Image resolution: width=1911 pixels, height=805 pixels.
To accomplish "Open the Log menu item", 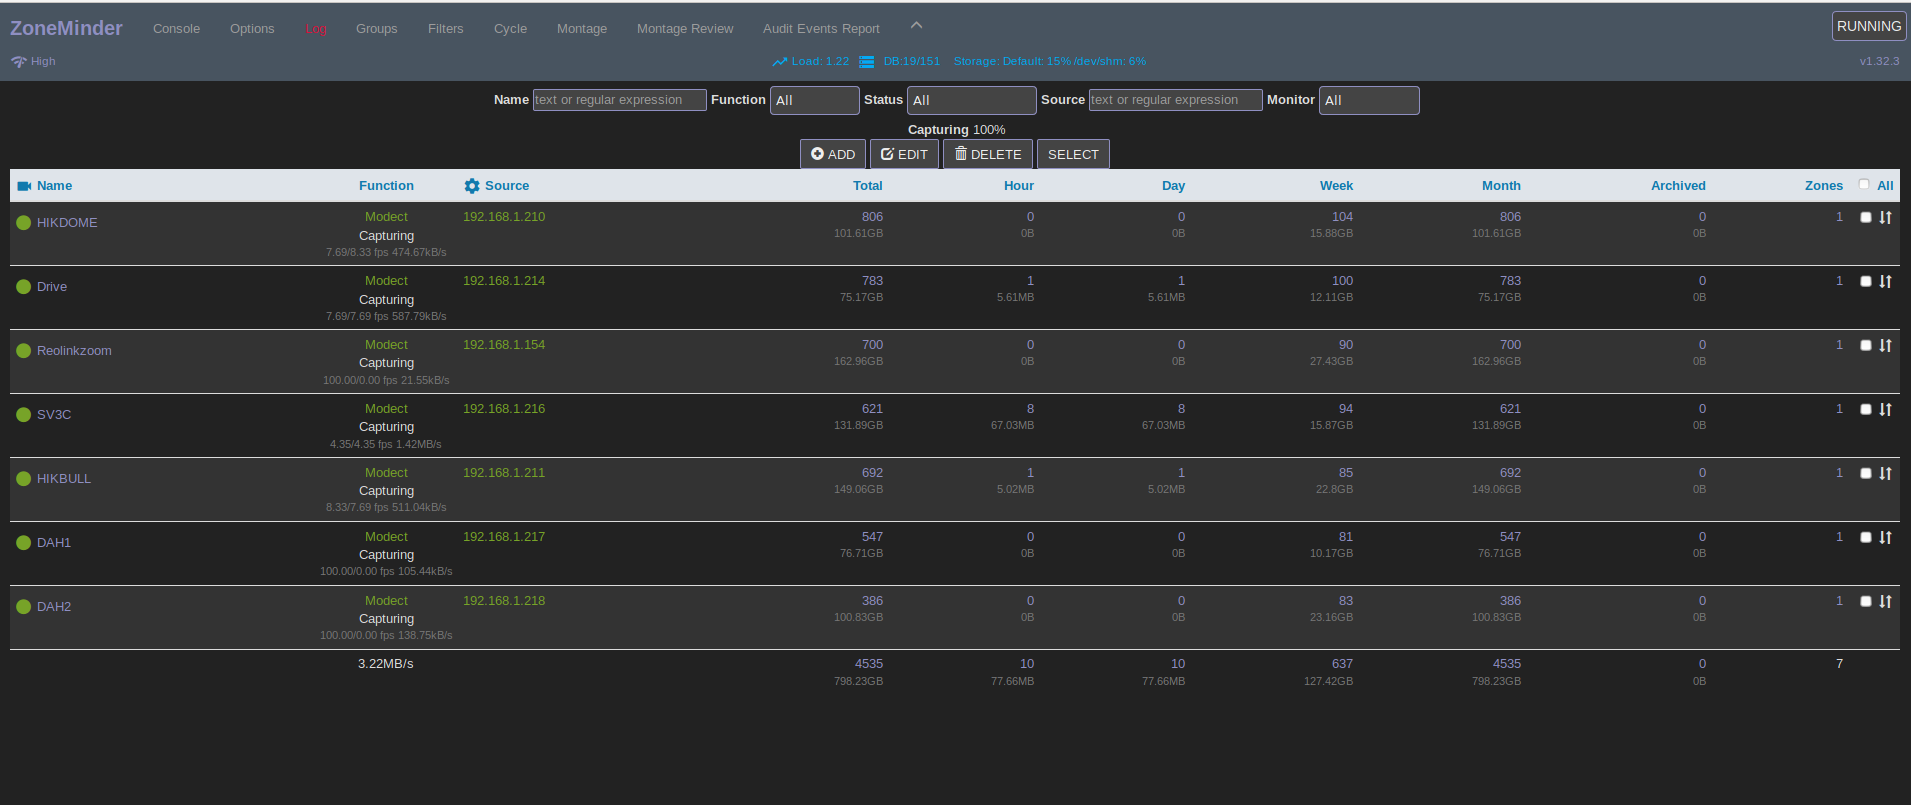I will pos(316,29).
